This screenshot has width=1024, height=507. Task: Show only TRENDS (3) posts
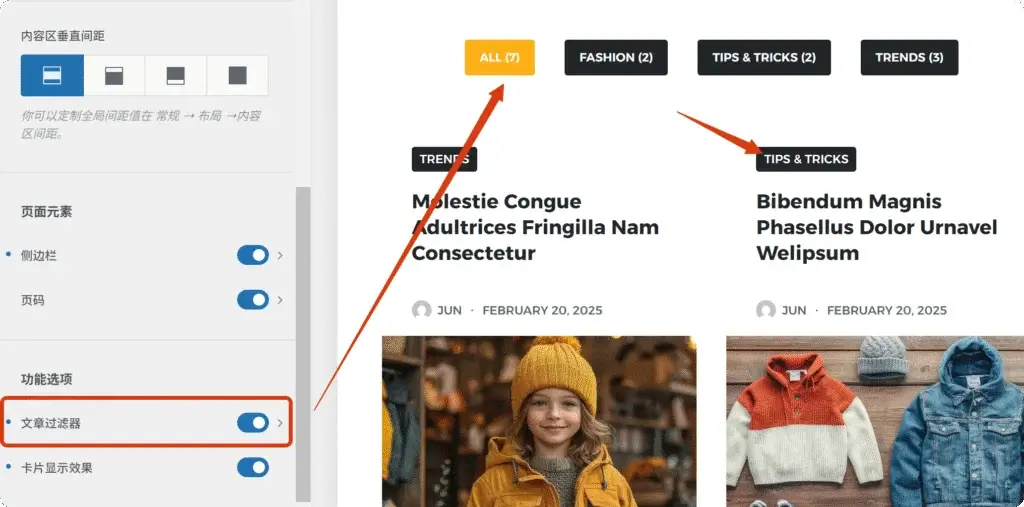point(909,57)
